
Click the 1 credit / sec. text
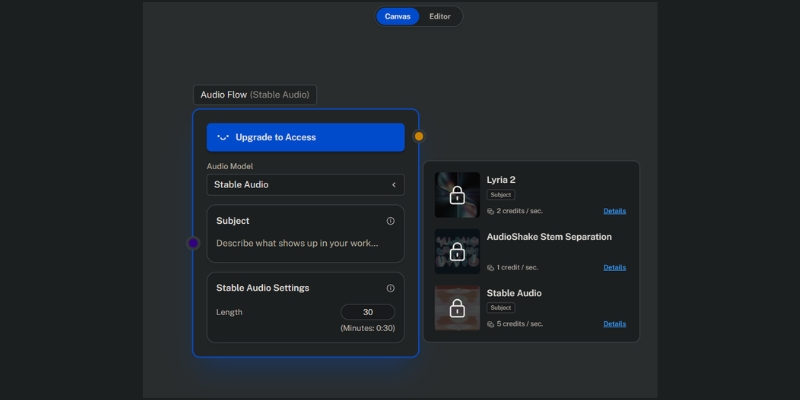[x=517, y=267]
